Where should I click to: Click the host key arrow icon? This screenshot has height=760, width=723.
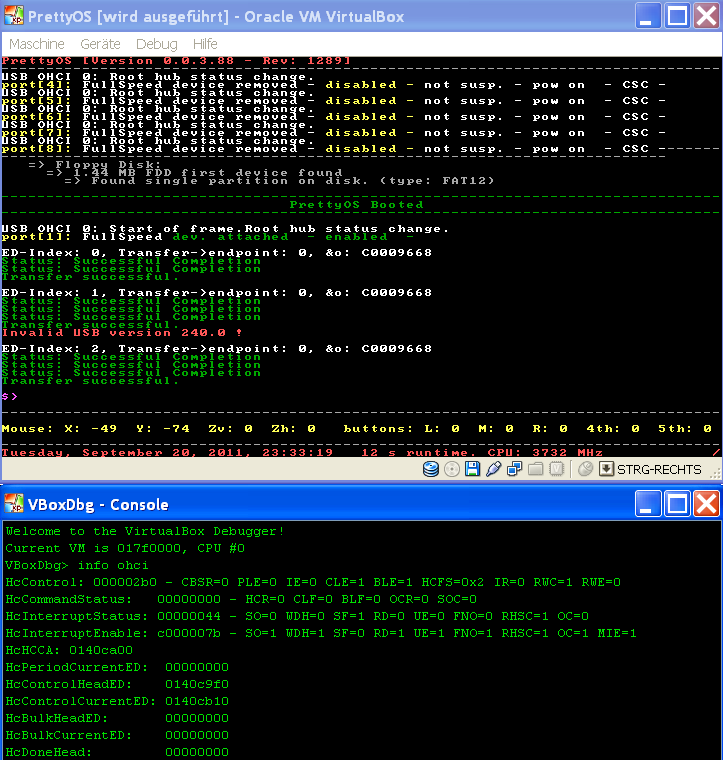point(606,469)
